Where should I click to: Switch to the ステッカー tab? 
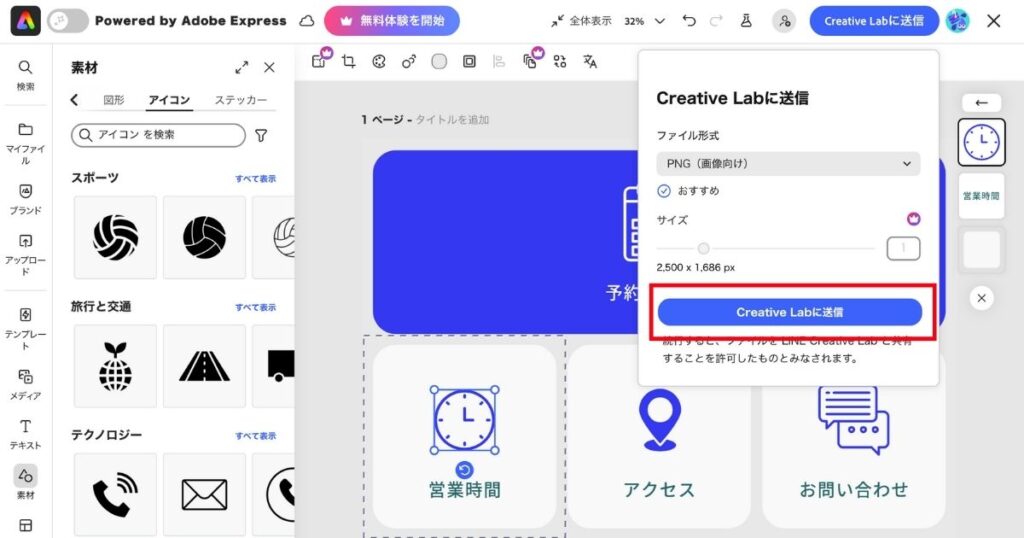[x=240, y=100]
